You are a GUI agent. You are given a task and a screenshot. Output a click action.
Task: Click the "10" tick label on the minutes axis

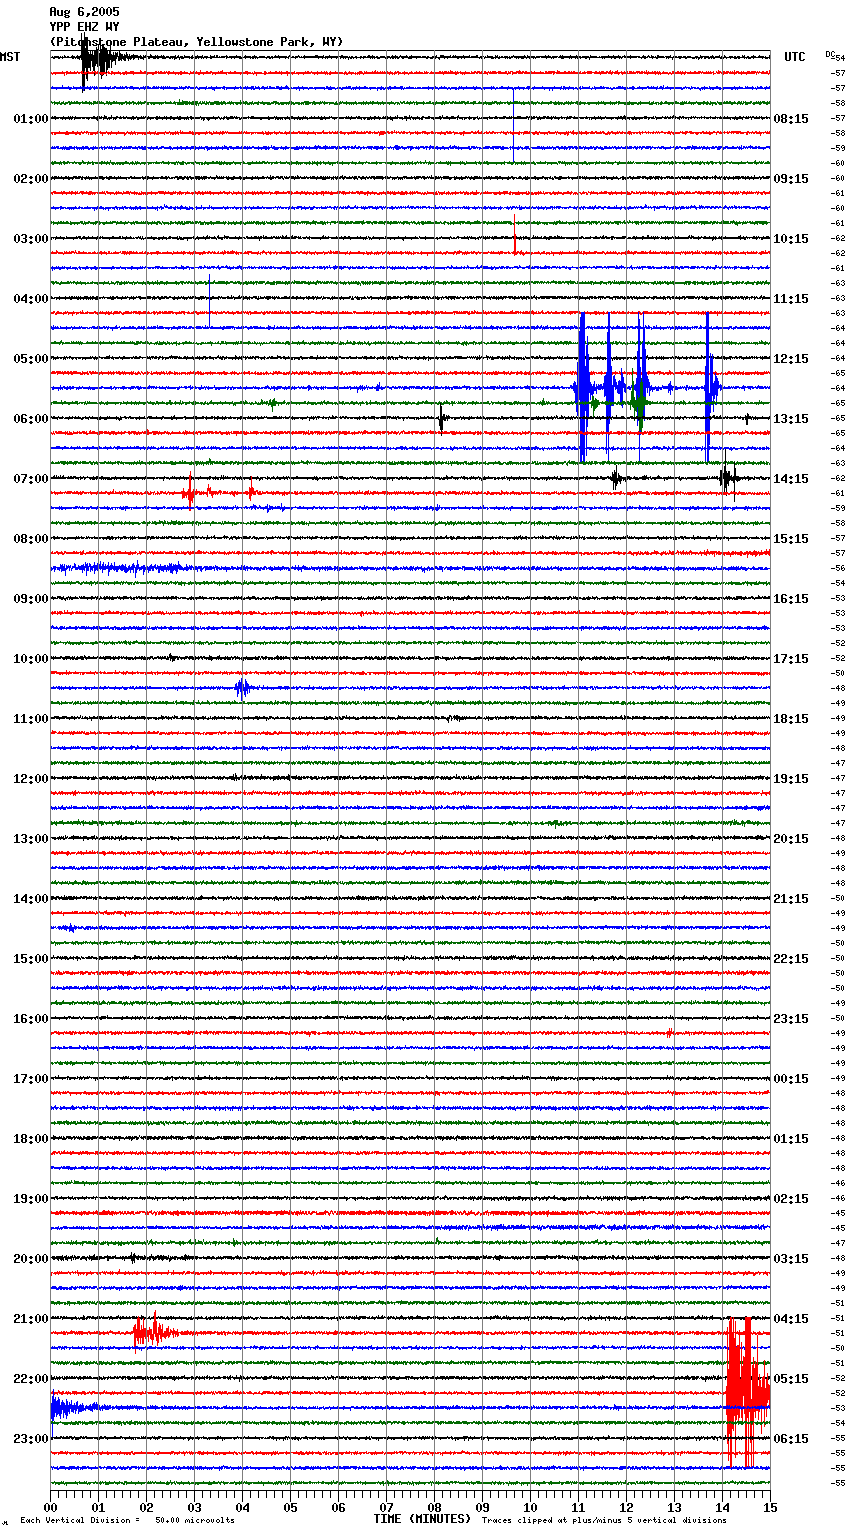coord(530,1507)
